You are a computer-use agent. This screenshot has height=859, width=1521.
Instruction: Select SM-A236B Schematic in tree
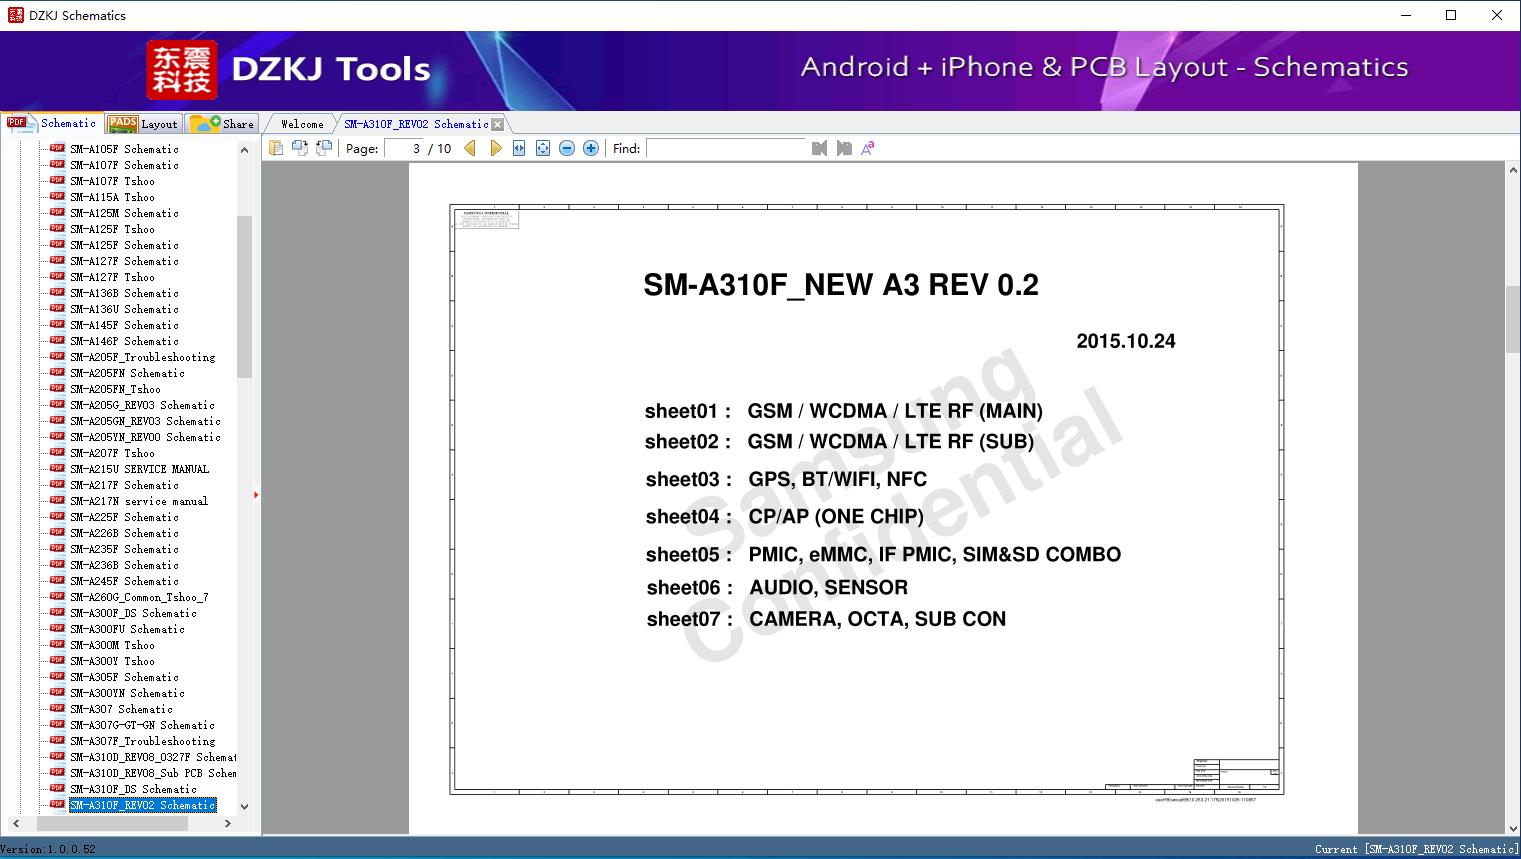(x=124, y=565)
